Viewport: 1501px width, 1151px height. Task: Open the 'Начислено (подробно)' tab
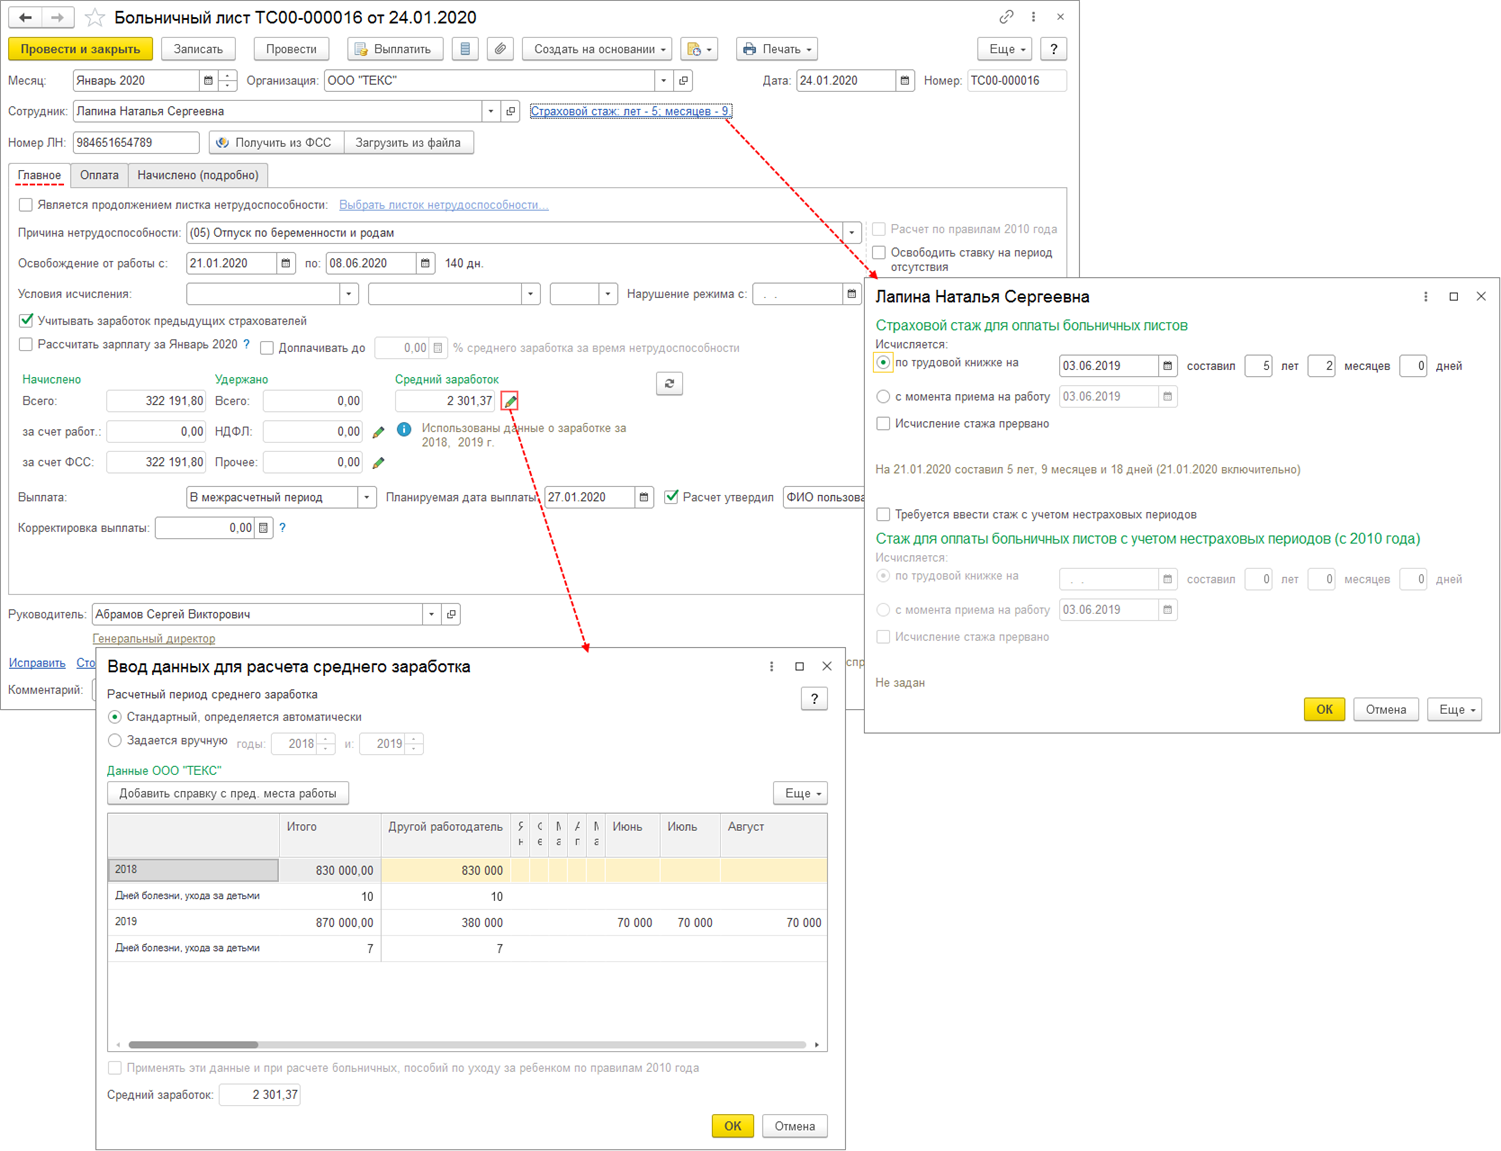(198, 175)
